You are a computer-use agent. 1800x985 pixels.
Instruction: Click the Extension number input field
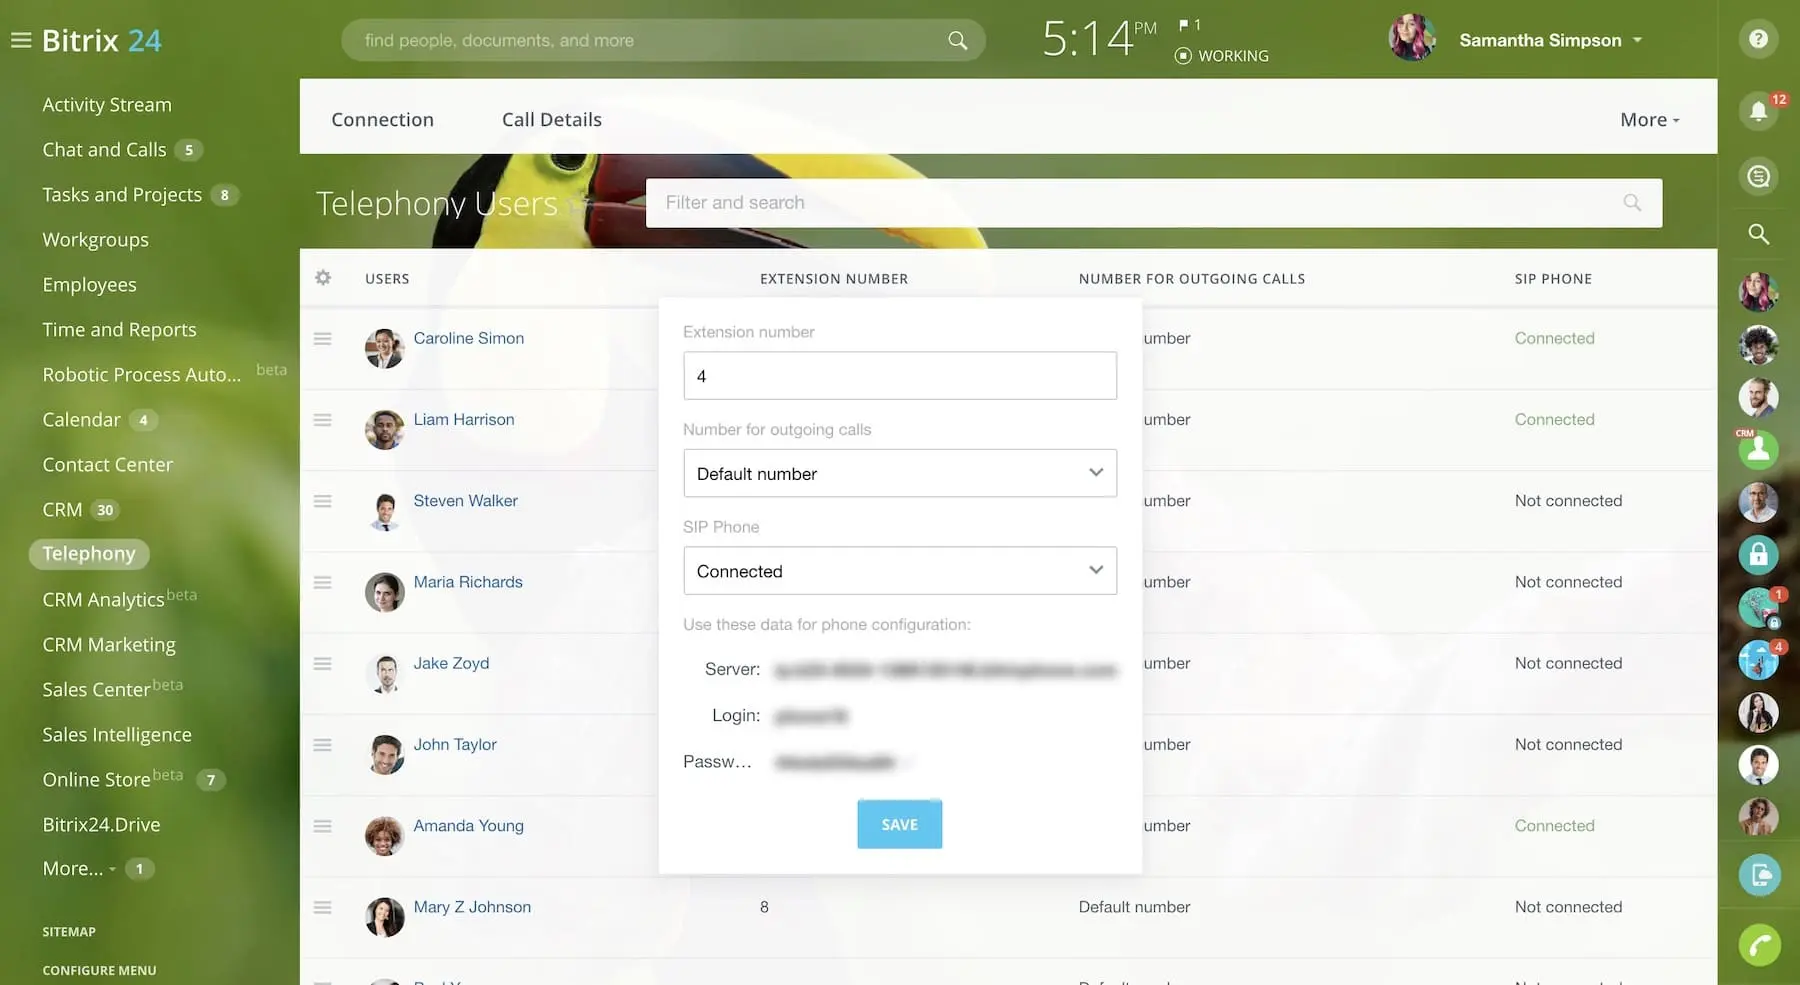(x=899, y=376)
